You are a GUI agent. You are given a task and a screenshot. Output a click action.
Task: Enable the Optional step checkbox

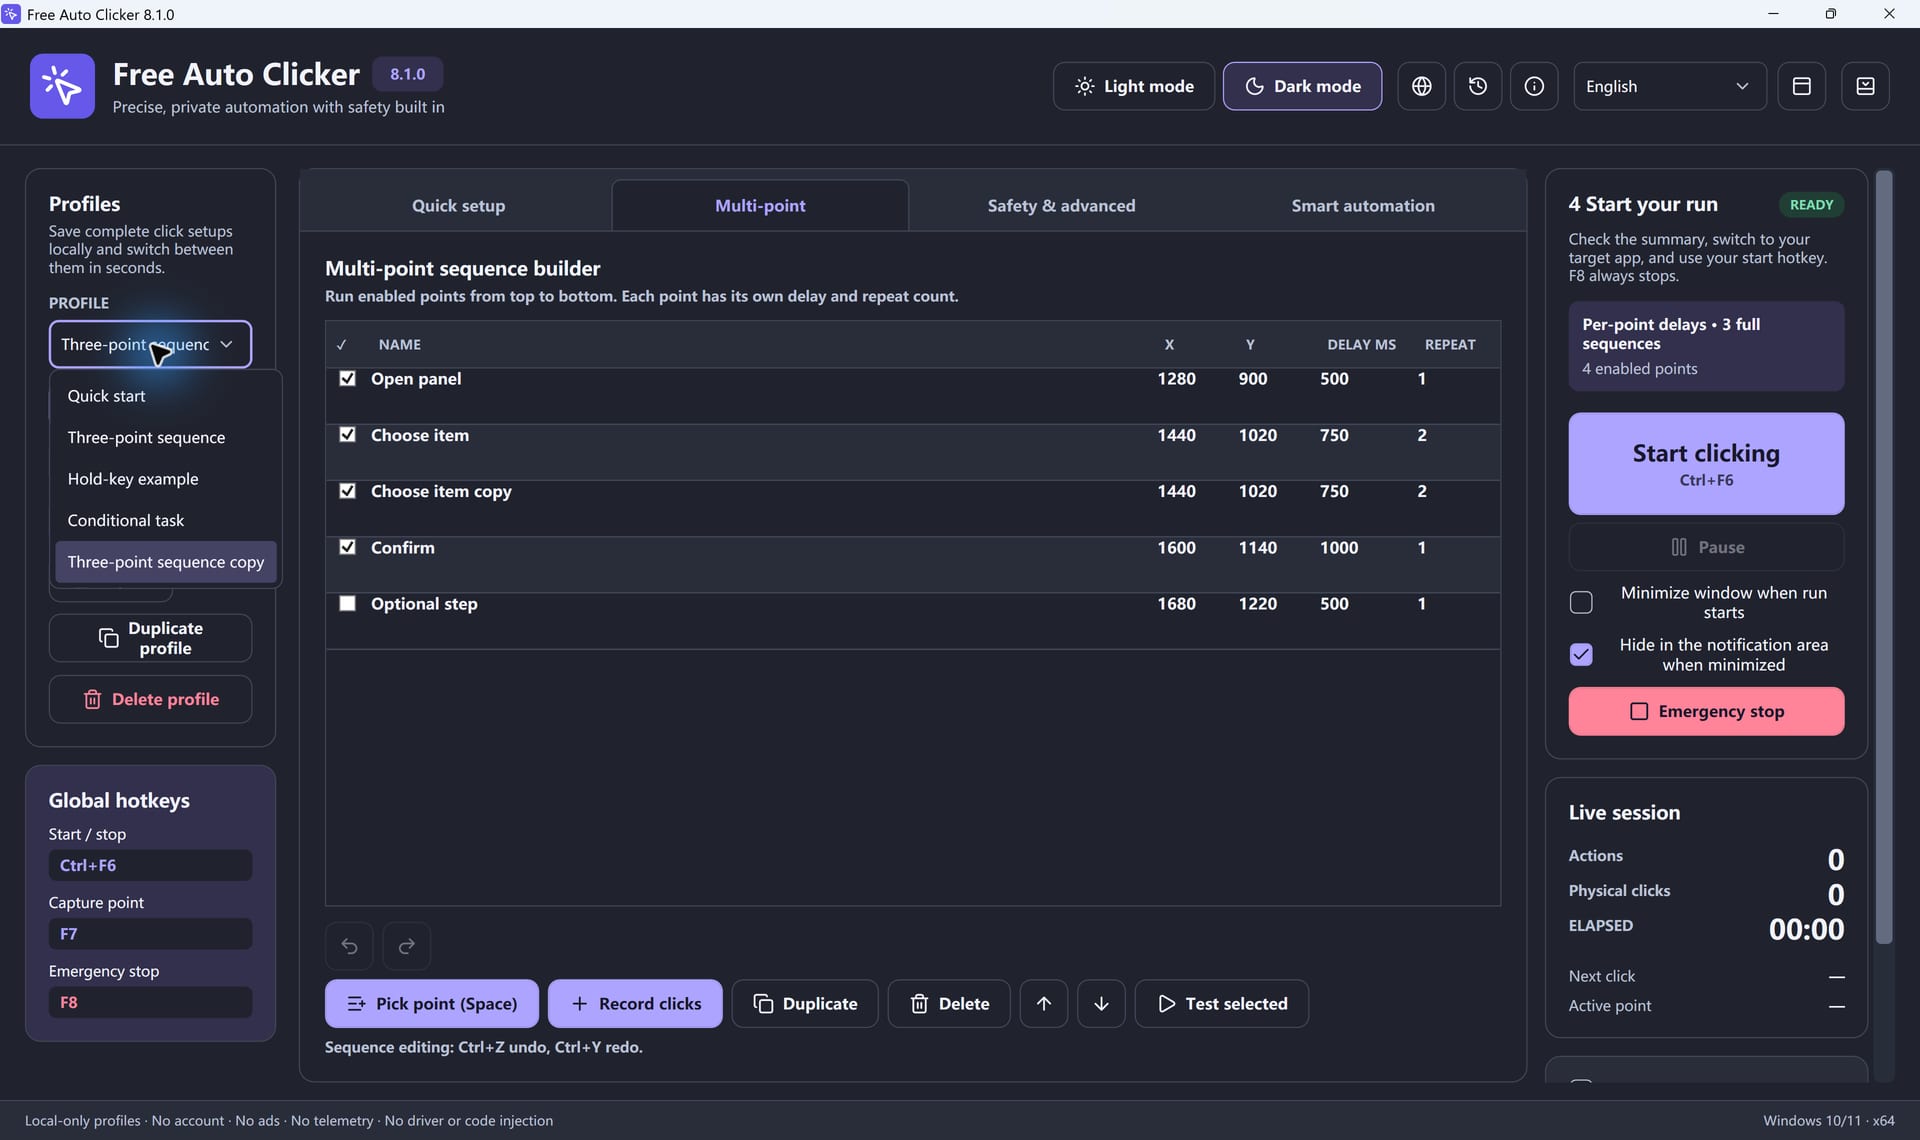click(347, 603)
